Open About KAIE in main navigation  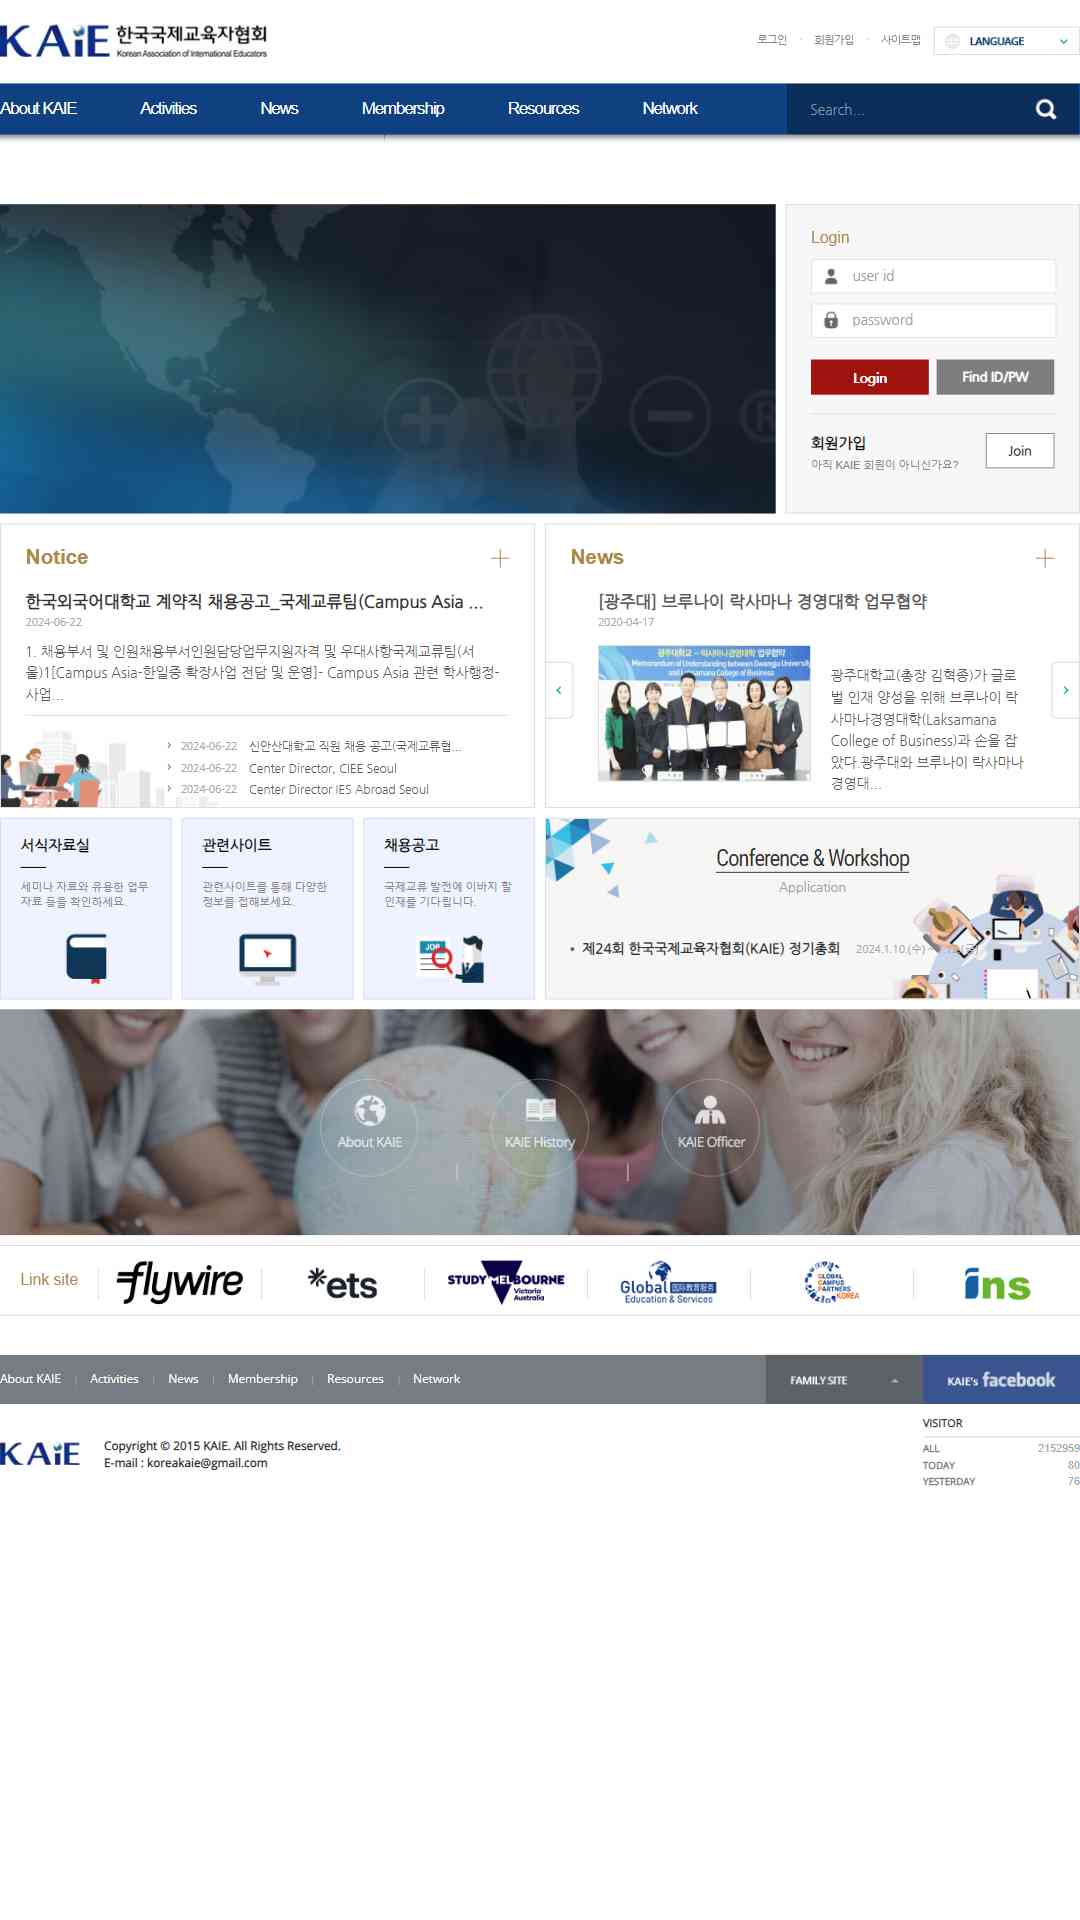click(x=39, y=109)
